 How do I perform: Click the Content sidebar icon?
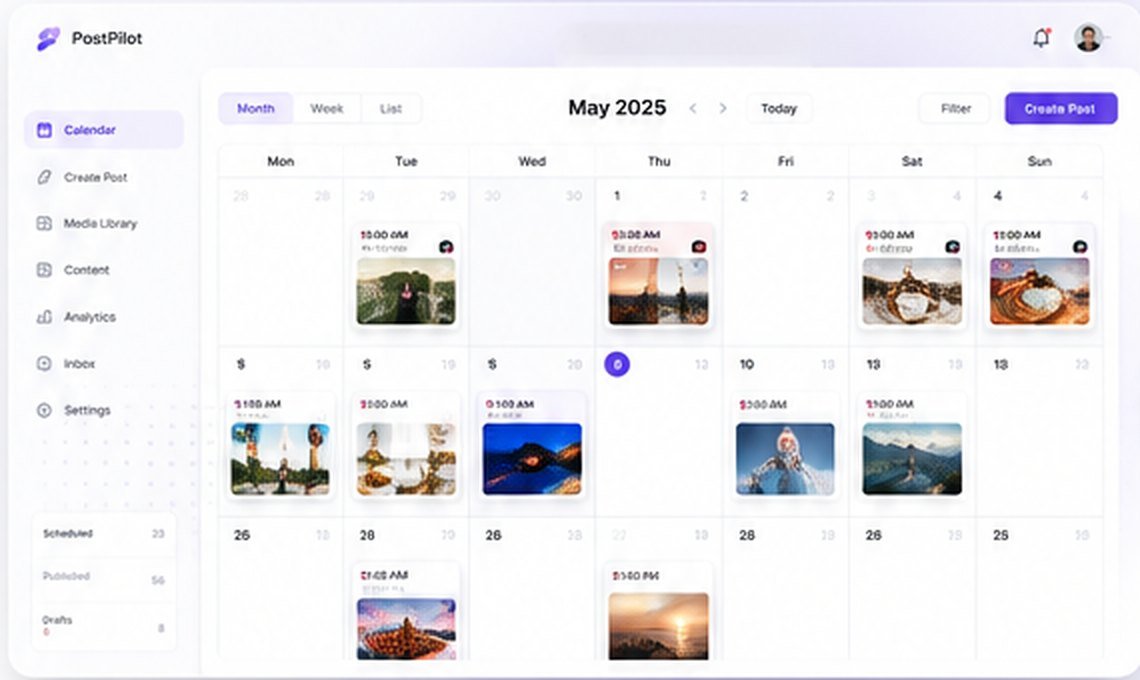(44, 270)
